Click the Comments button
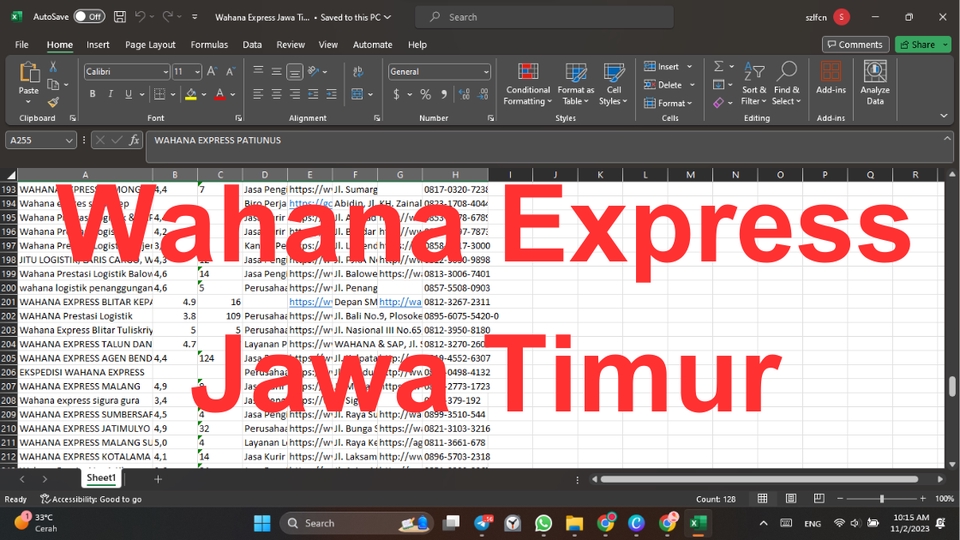 [x=855, y=45]
